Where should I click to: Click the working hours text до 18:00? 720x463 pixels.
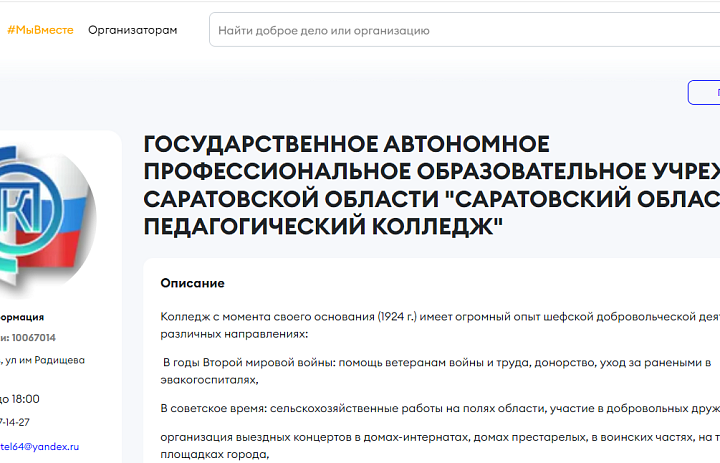click(20, 399)
